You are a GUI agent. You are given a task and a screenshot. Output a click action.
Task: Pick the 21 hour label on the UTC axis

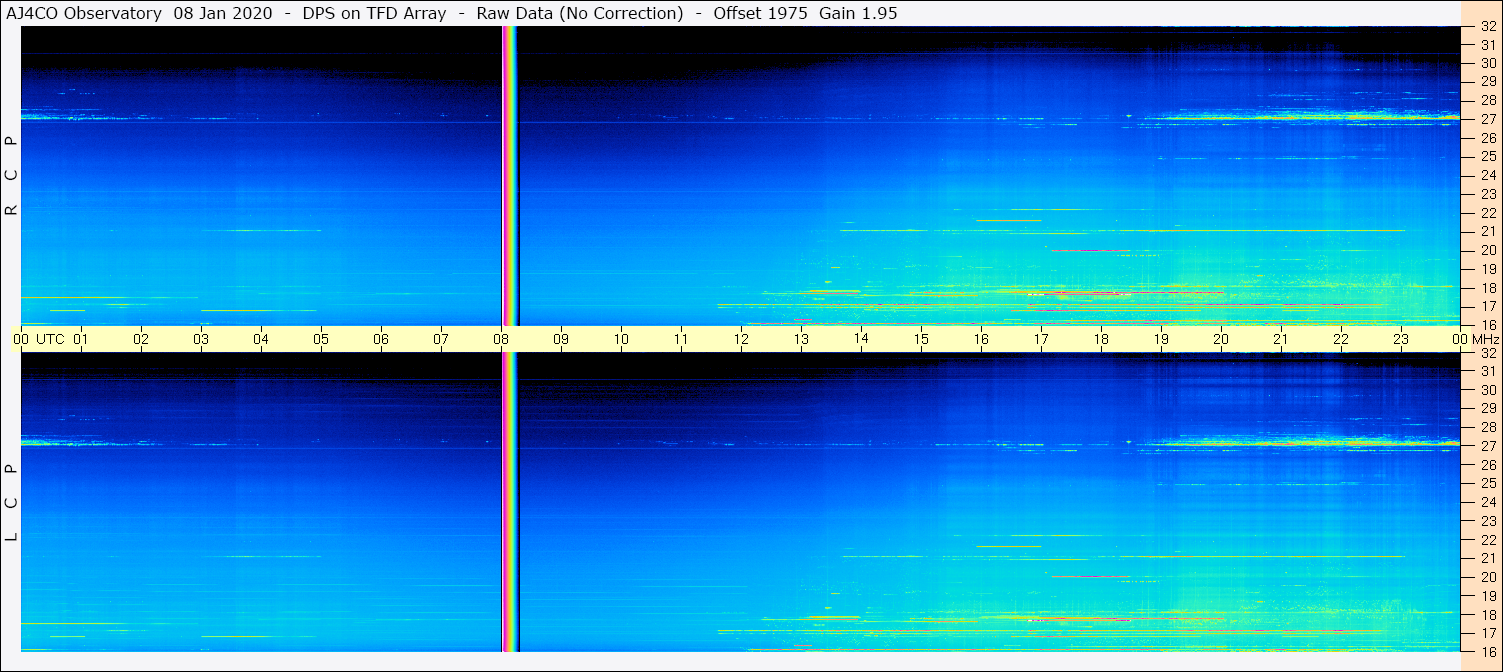pos(1281,339)
